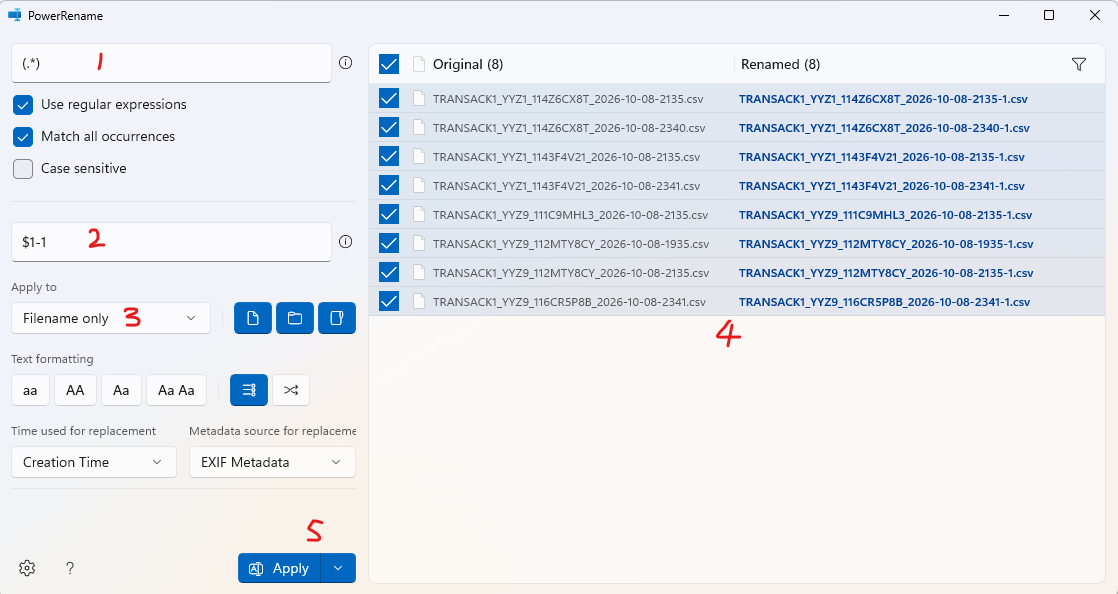Apply lowercase 'aa' formatting
This screenshot has width=1118, height=594.
(x=30, y=390)
